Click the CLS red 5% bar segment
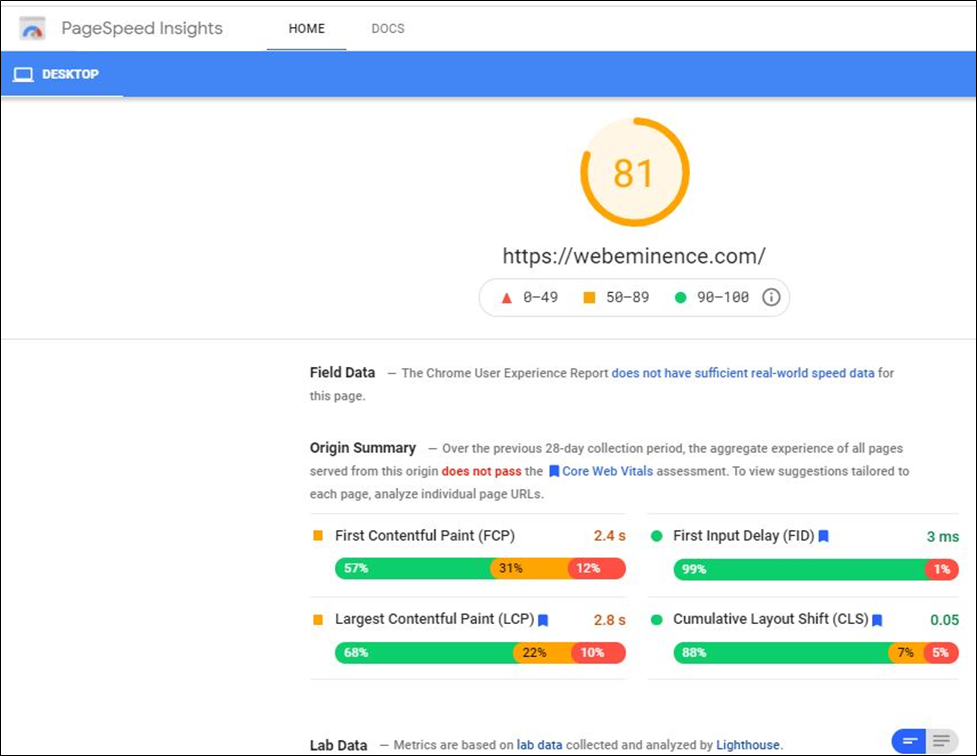 [x=941, y=653]
